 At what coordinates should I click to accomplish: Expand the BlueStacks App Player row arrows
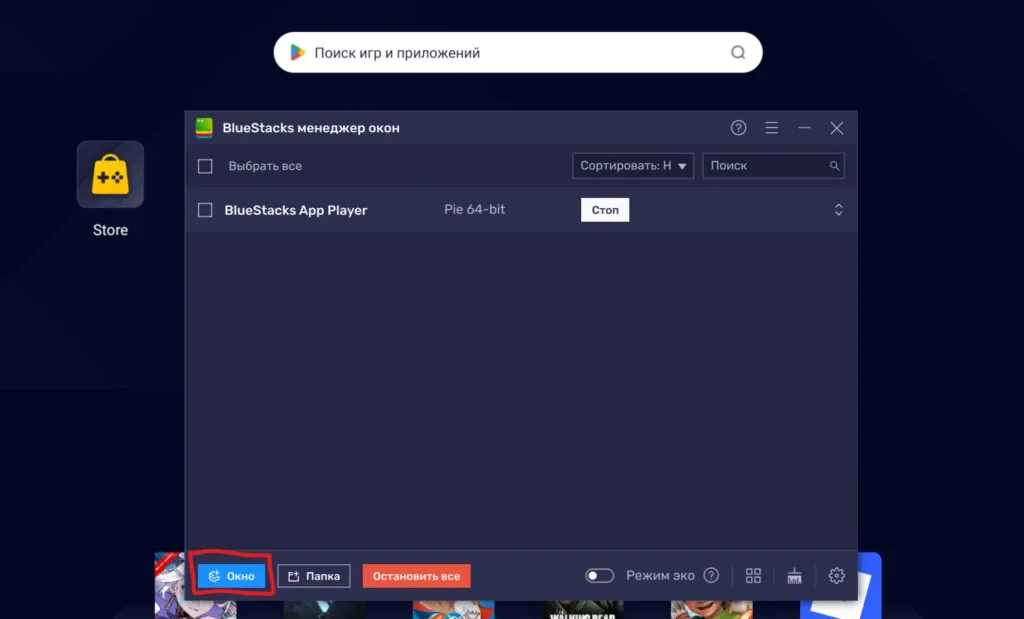838,210
